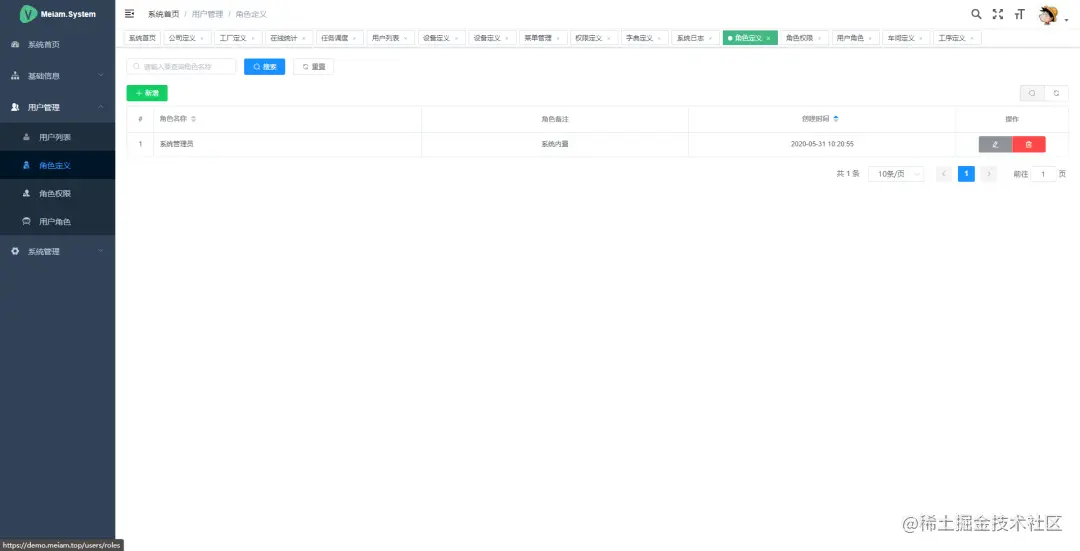Close the 公司定义 tab

[x=202, y=39]
